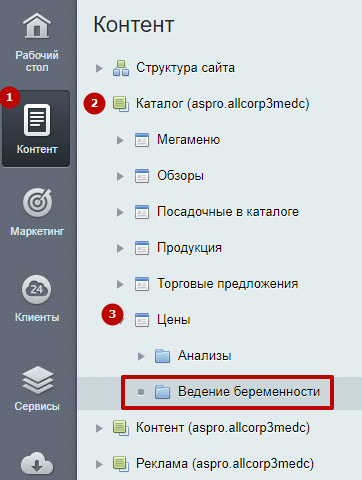
Task: Click the Мегаменю infoblock icon
Action: click(142, 140)
